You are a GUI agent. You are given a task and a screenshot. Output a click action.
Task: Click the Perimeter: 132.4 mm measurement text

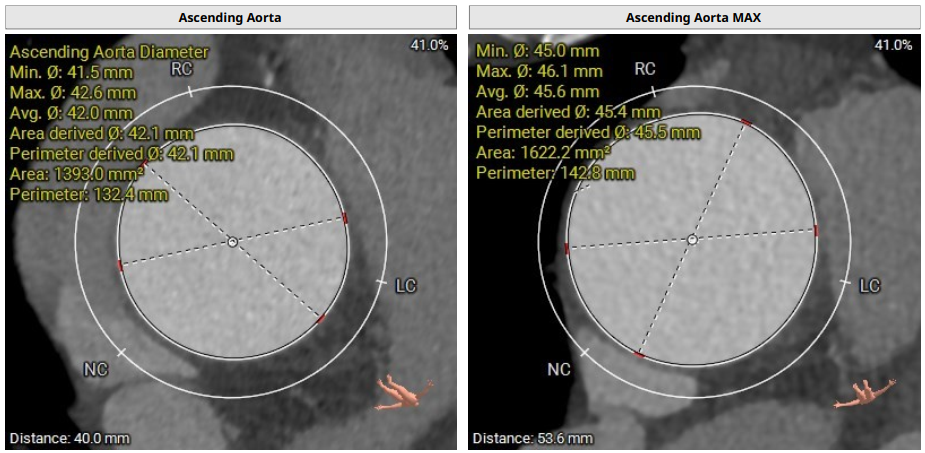(x=88, y=194)
